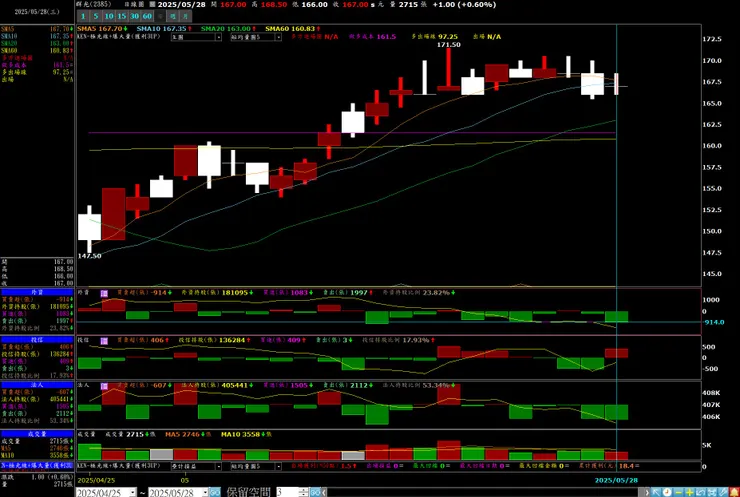This screenshot has width=740, height=497.
Task: Click the 2025/04/25 date on time axis
Action: tap(96, 480)
